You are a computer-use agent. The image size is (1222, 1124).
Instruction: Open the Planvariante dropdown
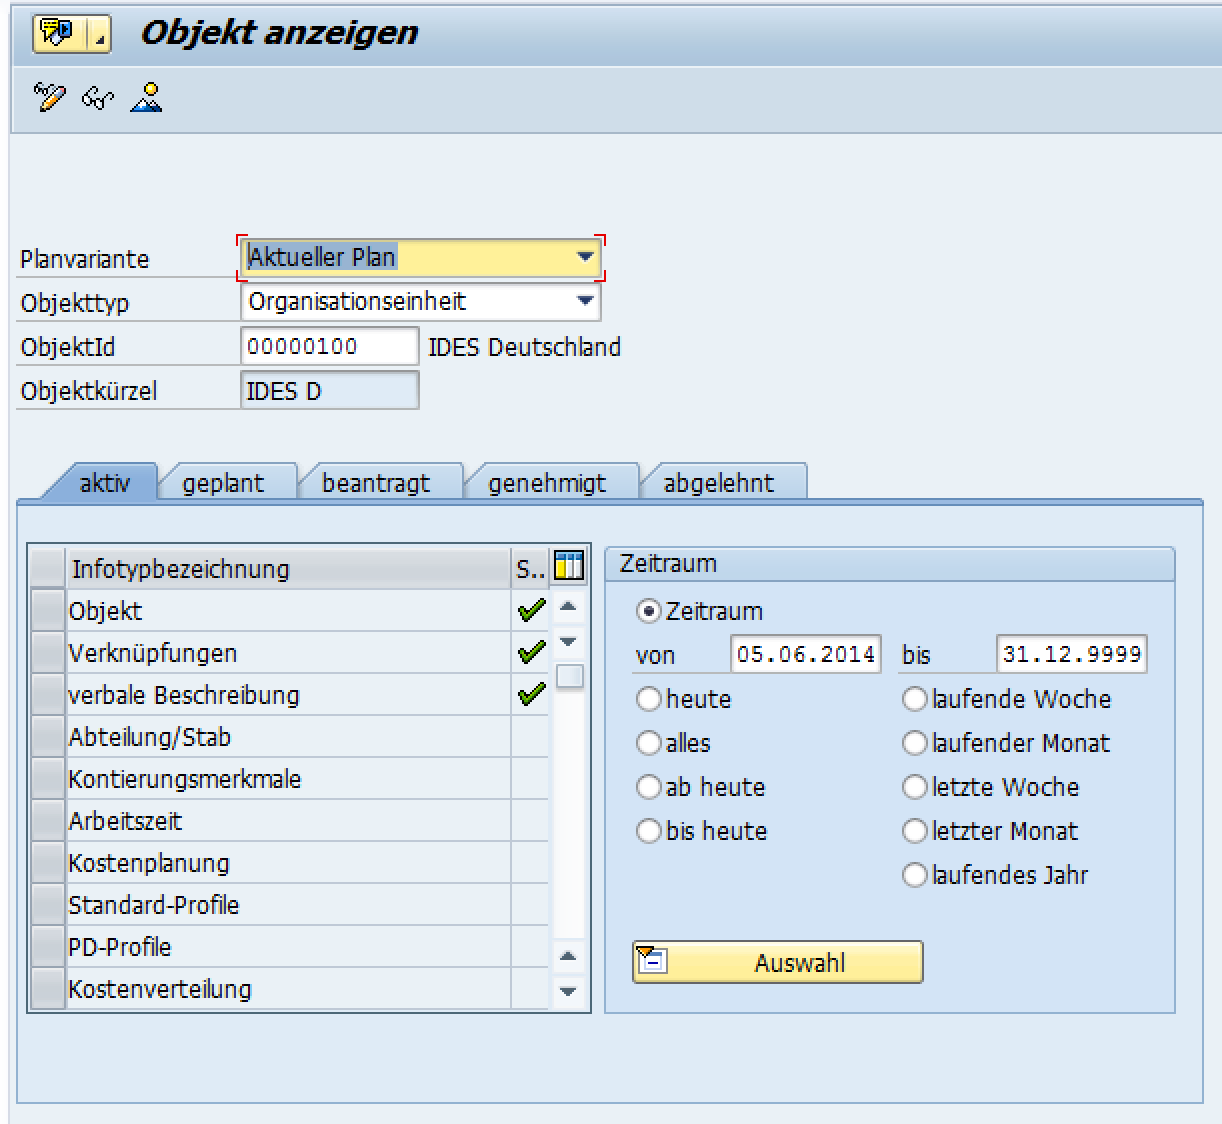click(585, 257)
